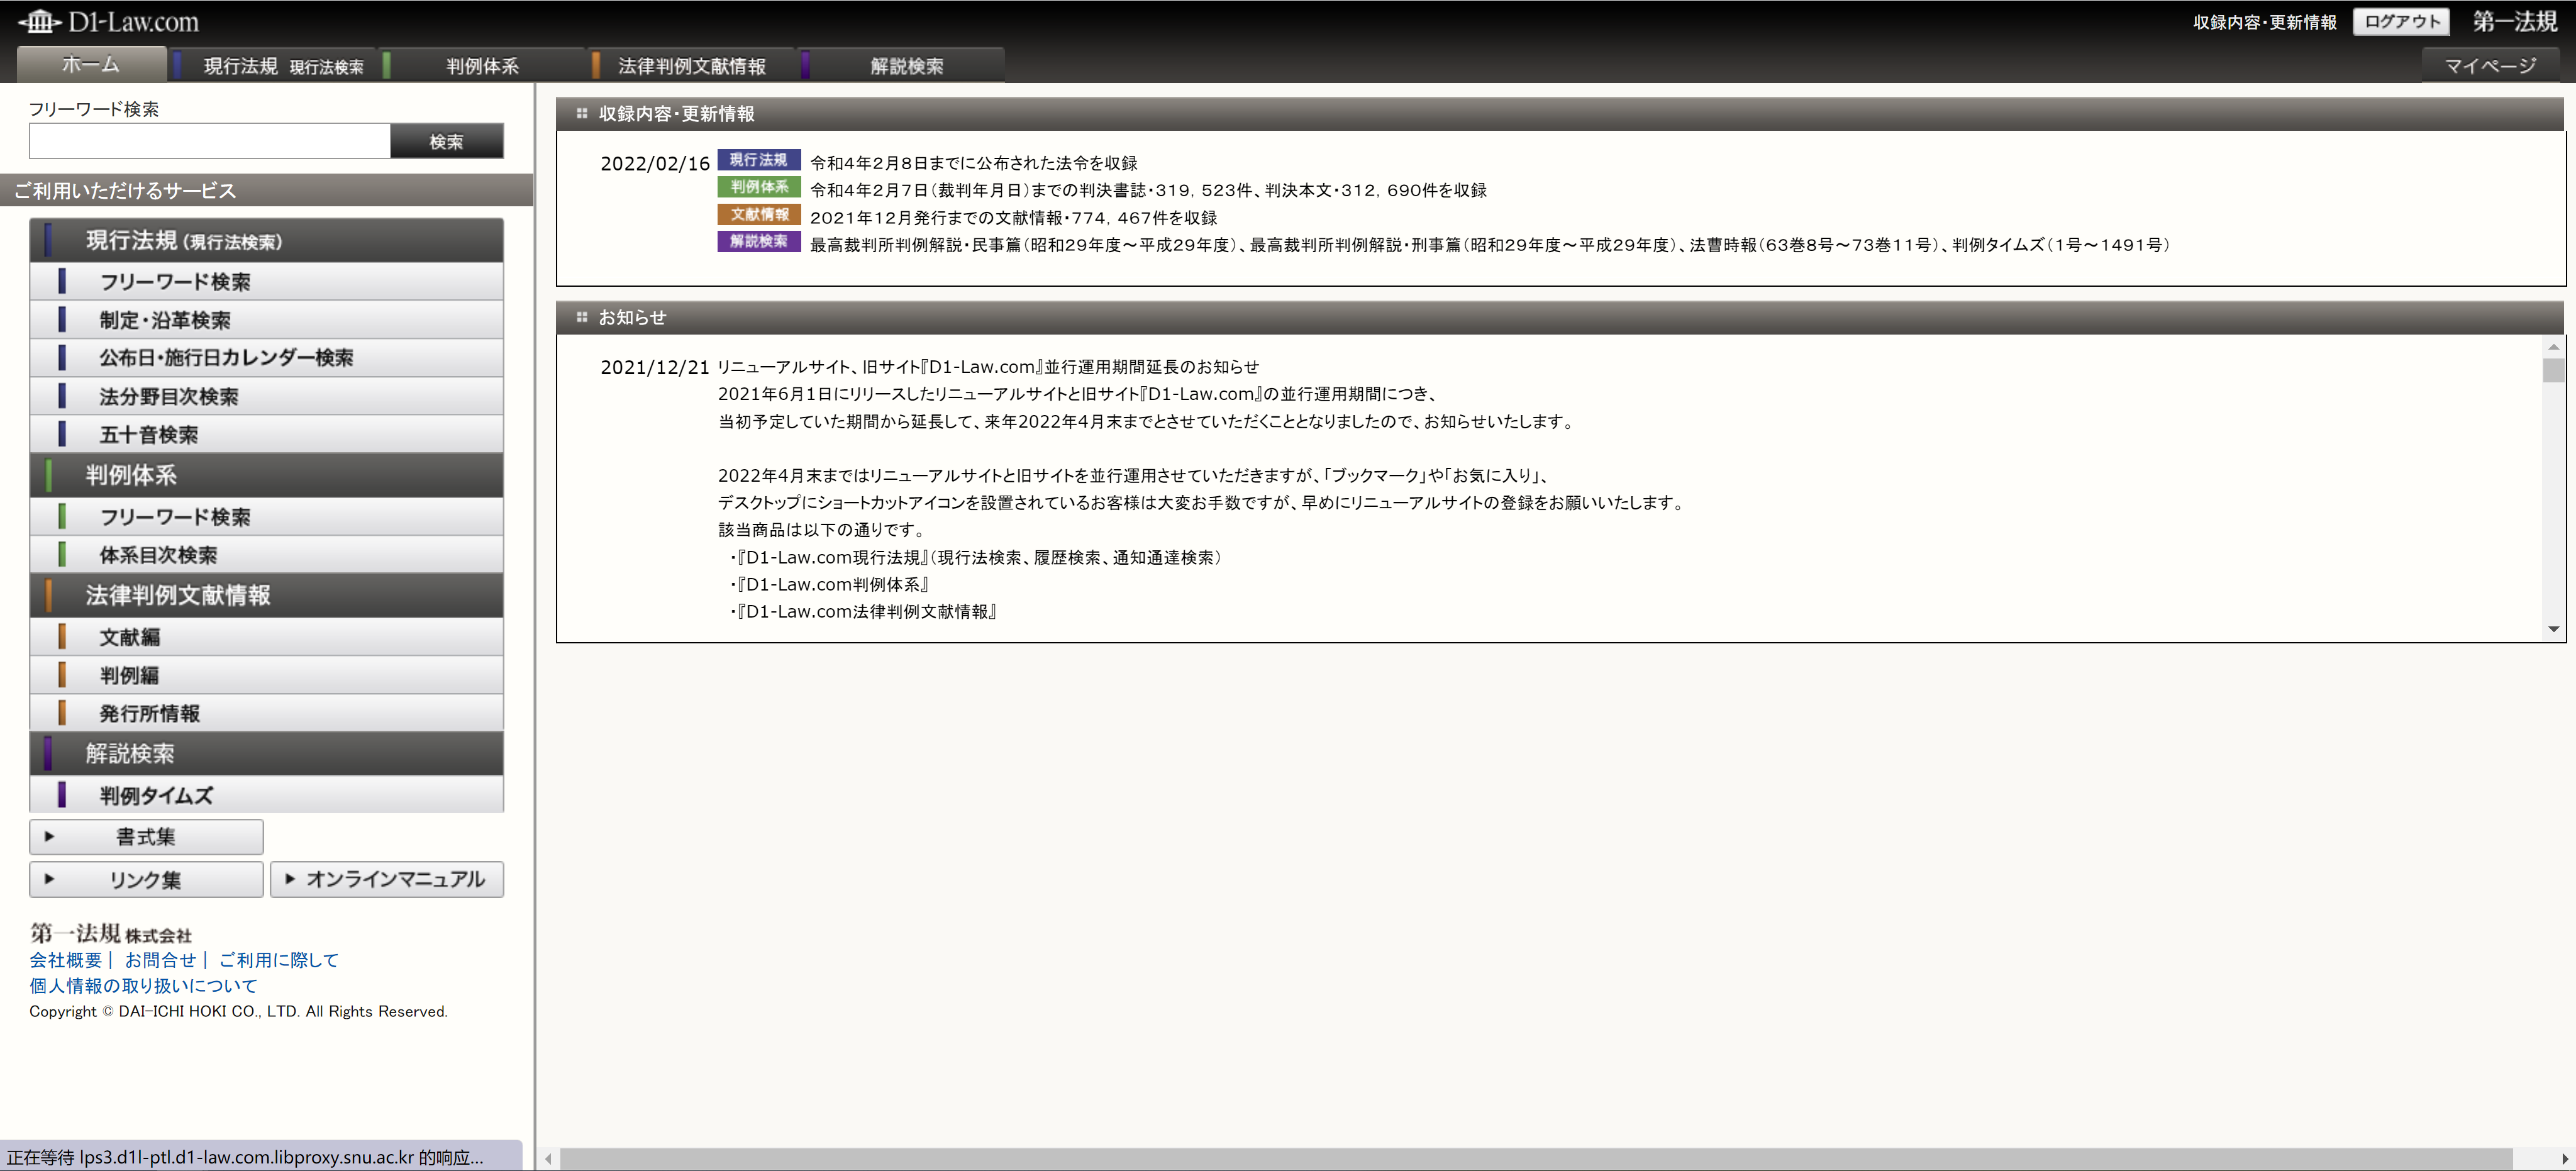Click browser status text 正在等待 lps3.d1l-ptl
The image size is (2576, 1171).
[x=245, y=1158]
